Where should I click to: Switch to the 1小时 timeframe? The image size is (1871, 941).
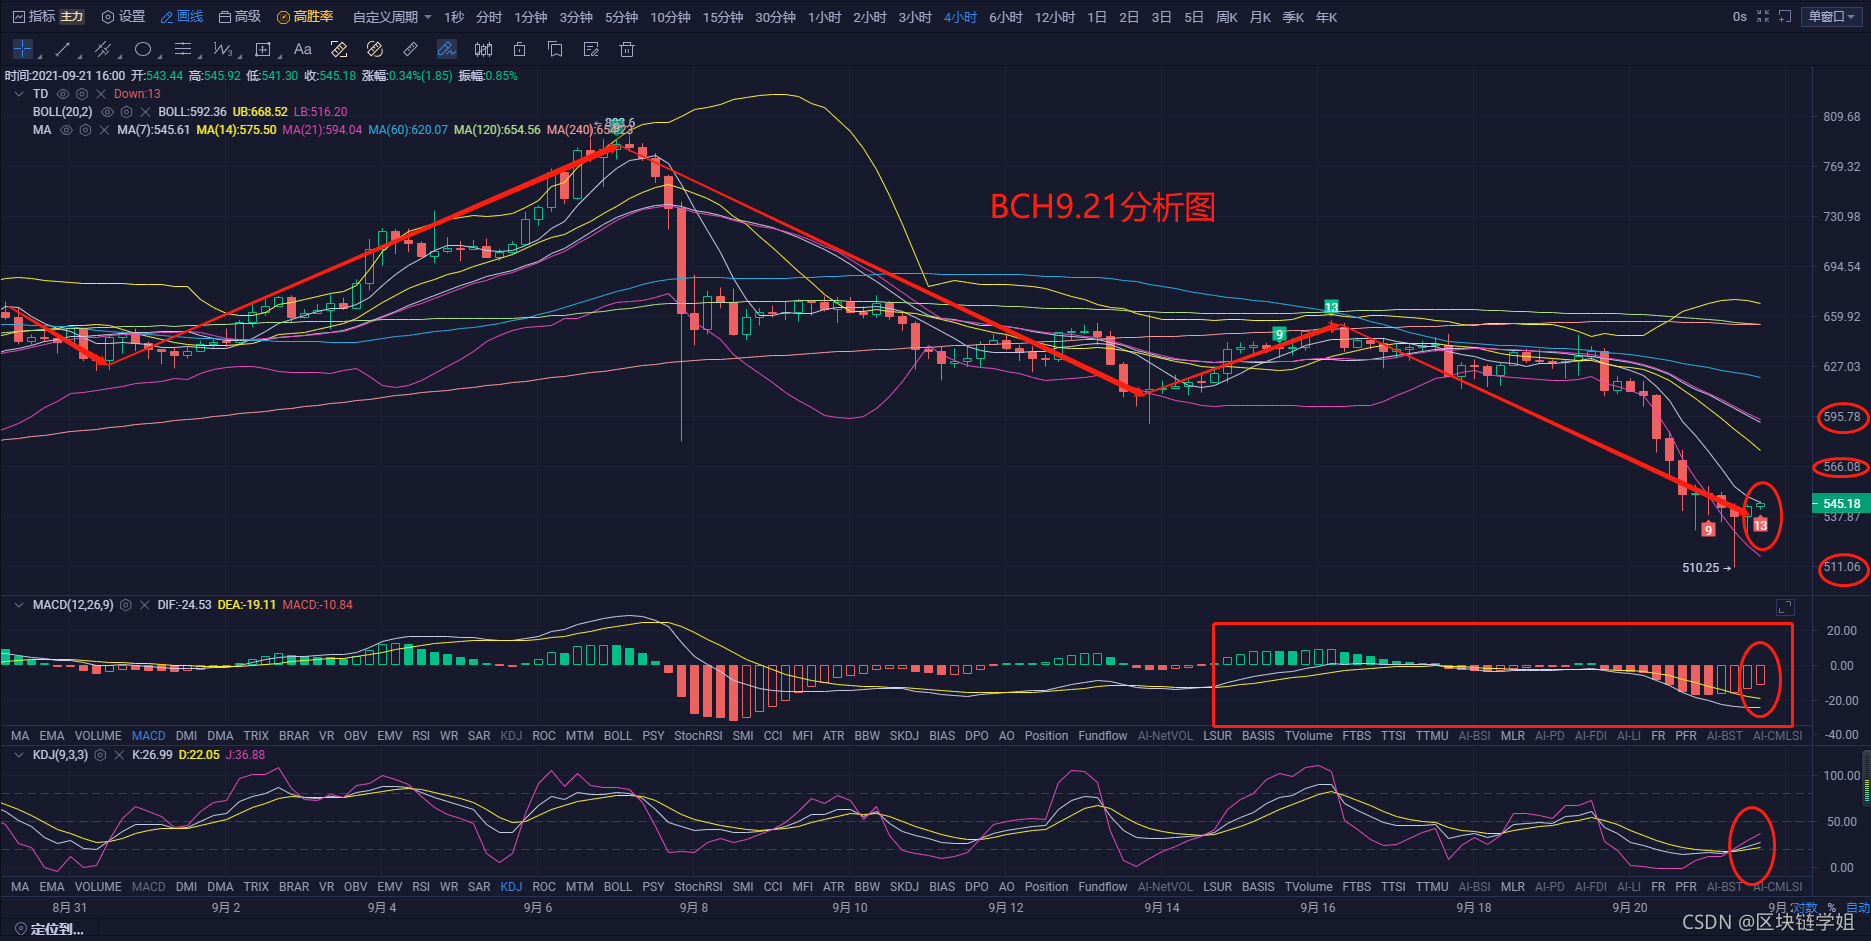pyautogui.click(x=824, y=17)
